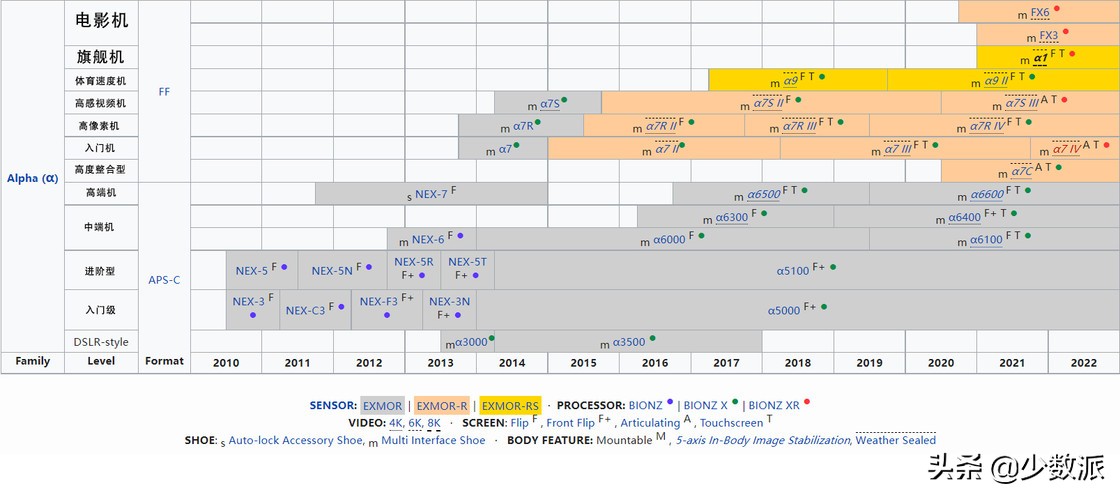Open the α7S II link
Viewport: 1120px width, 497px height.
coord(769,104)
